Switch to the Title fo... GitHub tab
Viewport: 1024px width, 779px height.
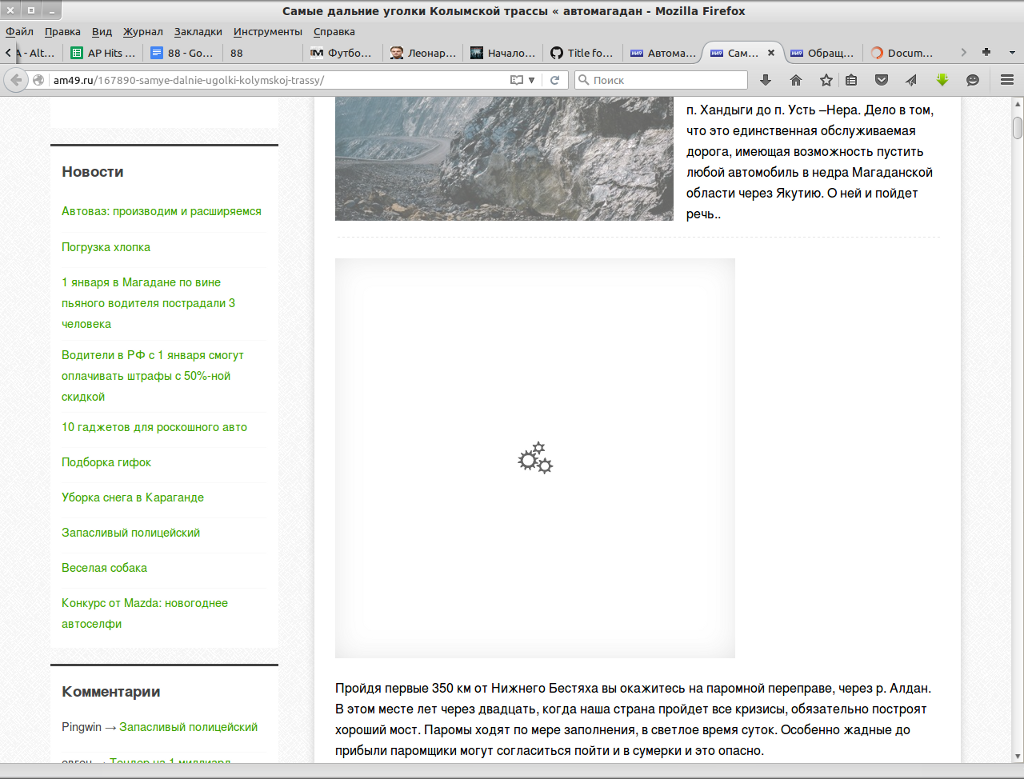pos(582,53)
